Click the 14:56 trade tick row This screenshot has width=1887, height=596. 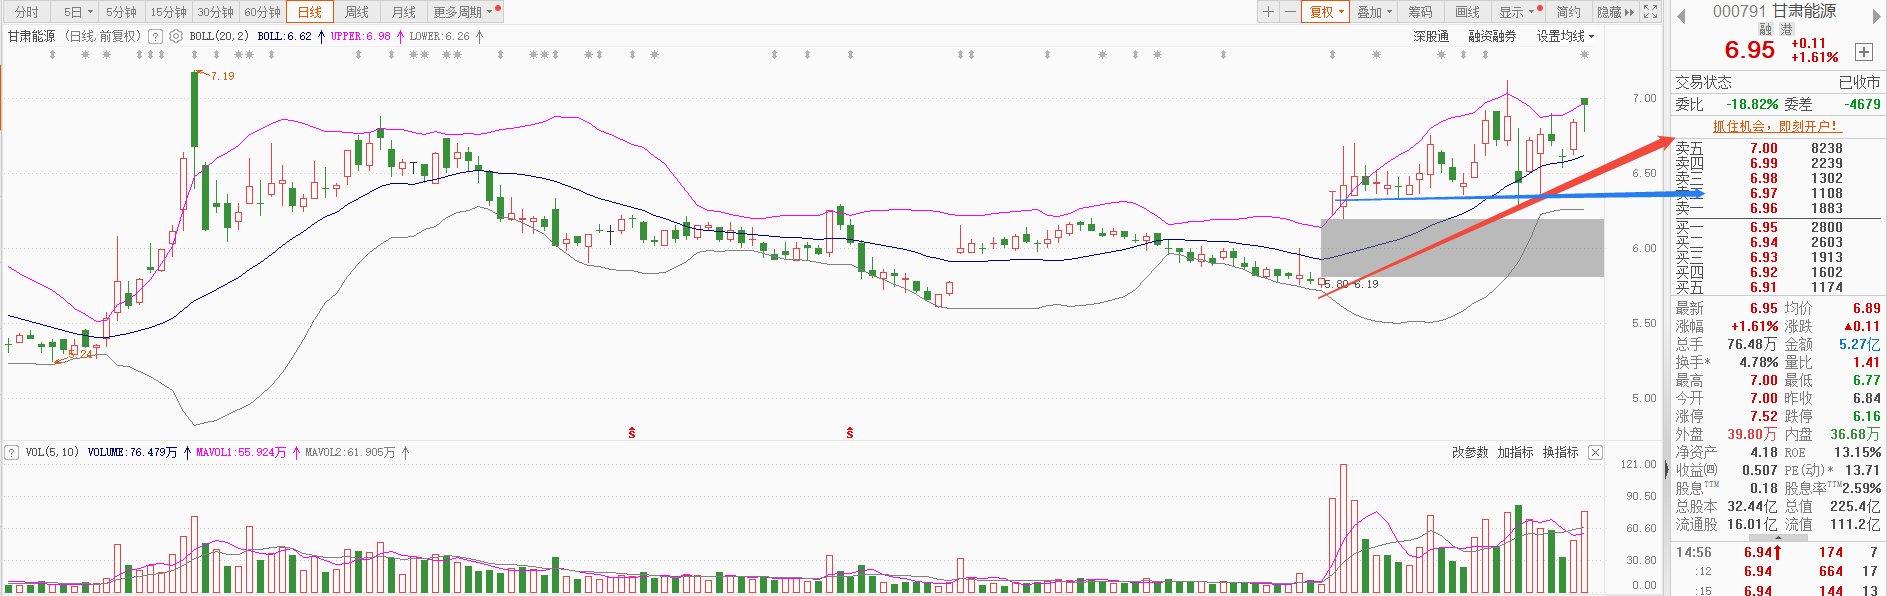pos(1777,552)
